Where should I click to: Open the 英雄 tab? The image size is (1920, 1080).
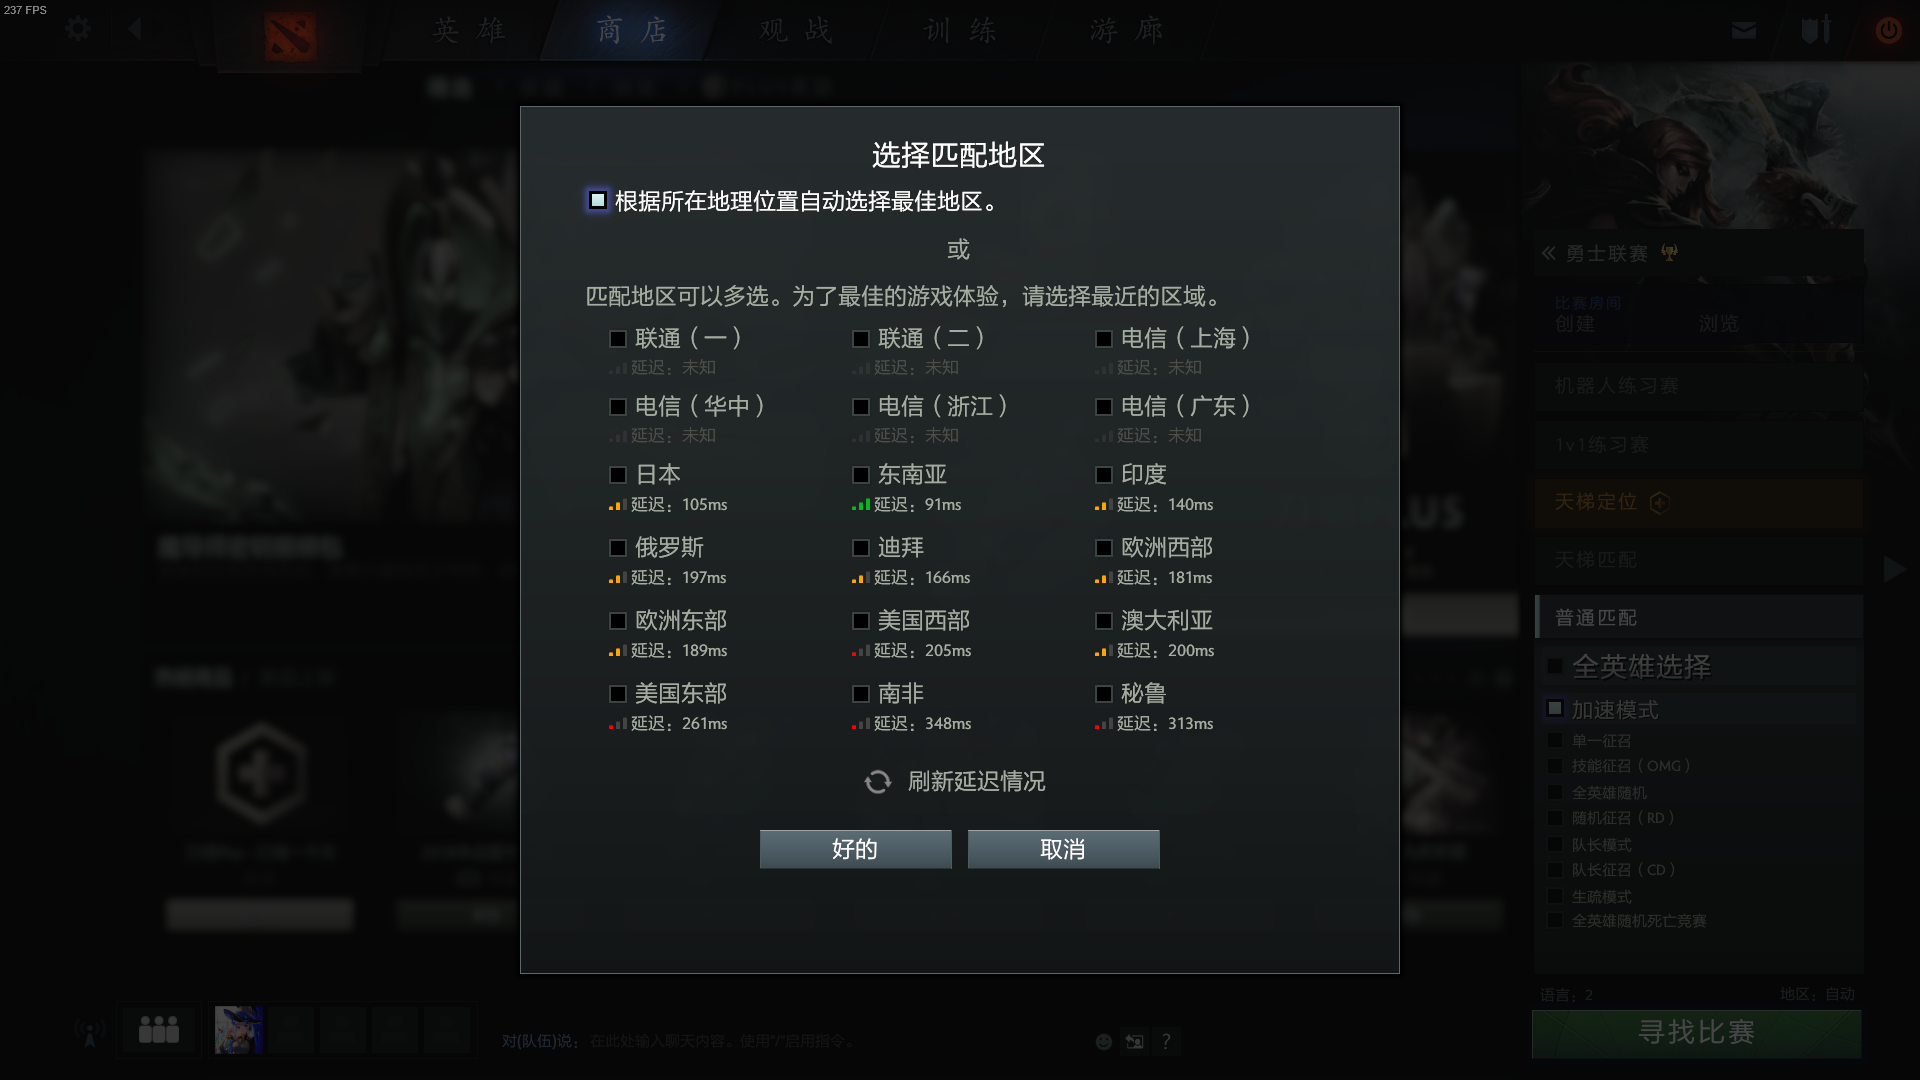point(470,30)
